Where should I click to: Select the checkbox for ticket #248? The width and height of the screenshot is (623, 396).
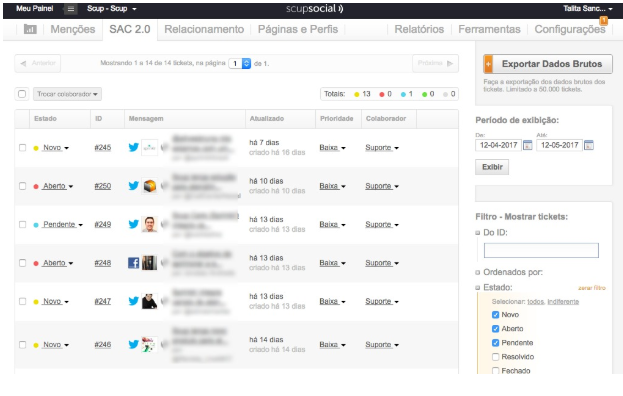coord(23,263)
